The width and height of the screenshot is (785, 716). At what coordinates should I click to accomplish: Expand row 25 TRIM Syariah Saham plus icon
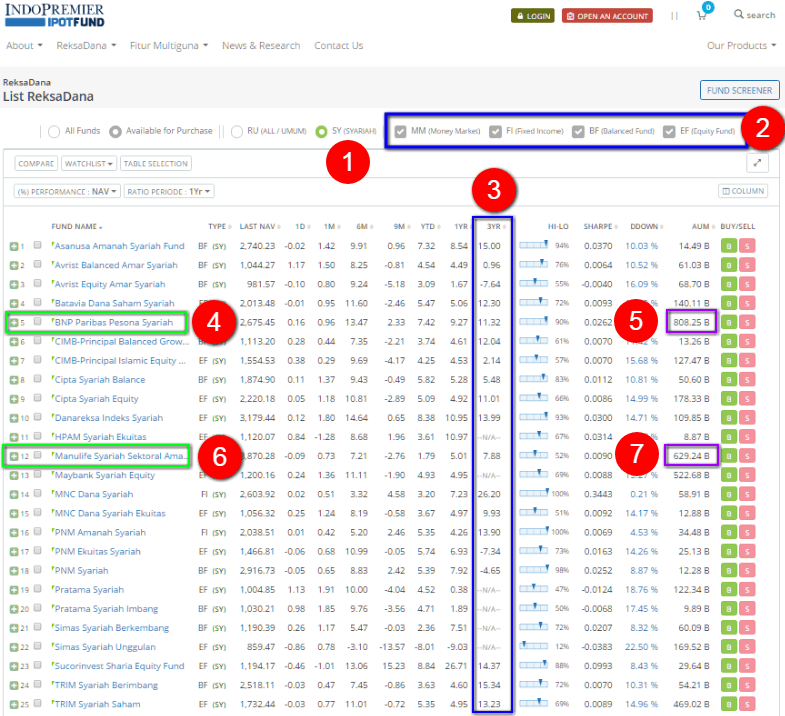14,704
